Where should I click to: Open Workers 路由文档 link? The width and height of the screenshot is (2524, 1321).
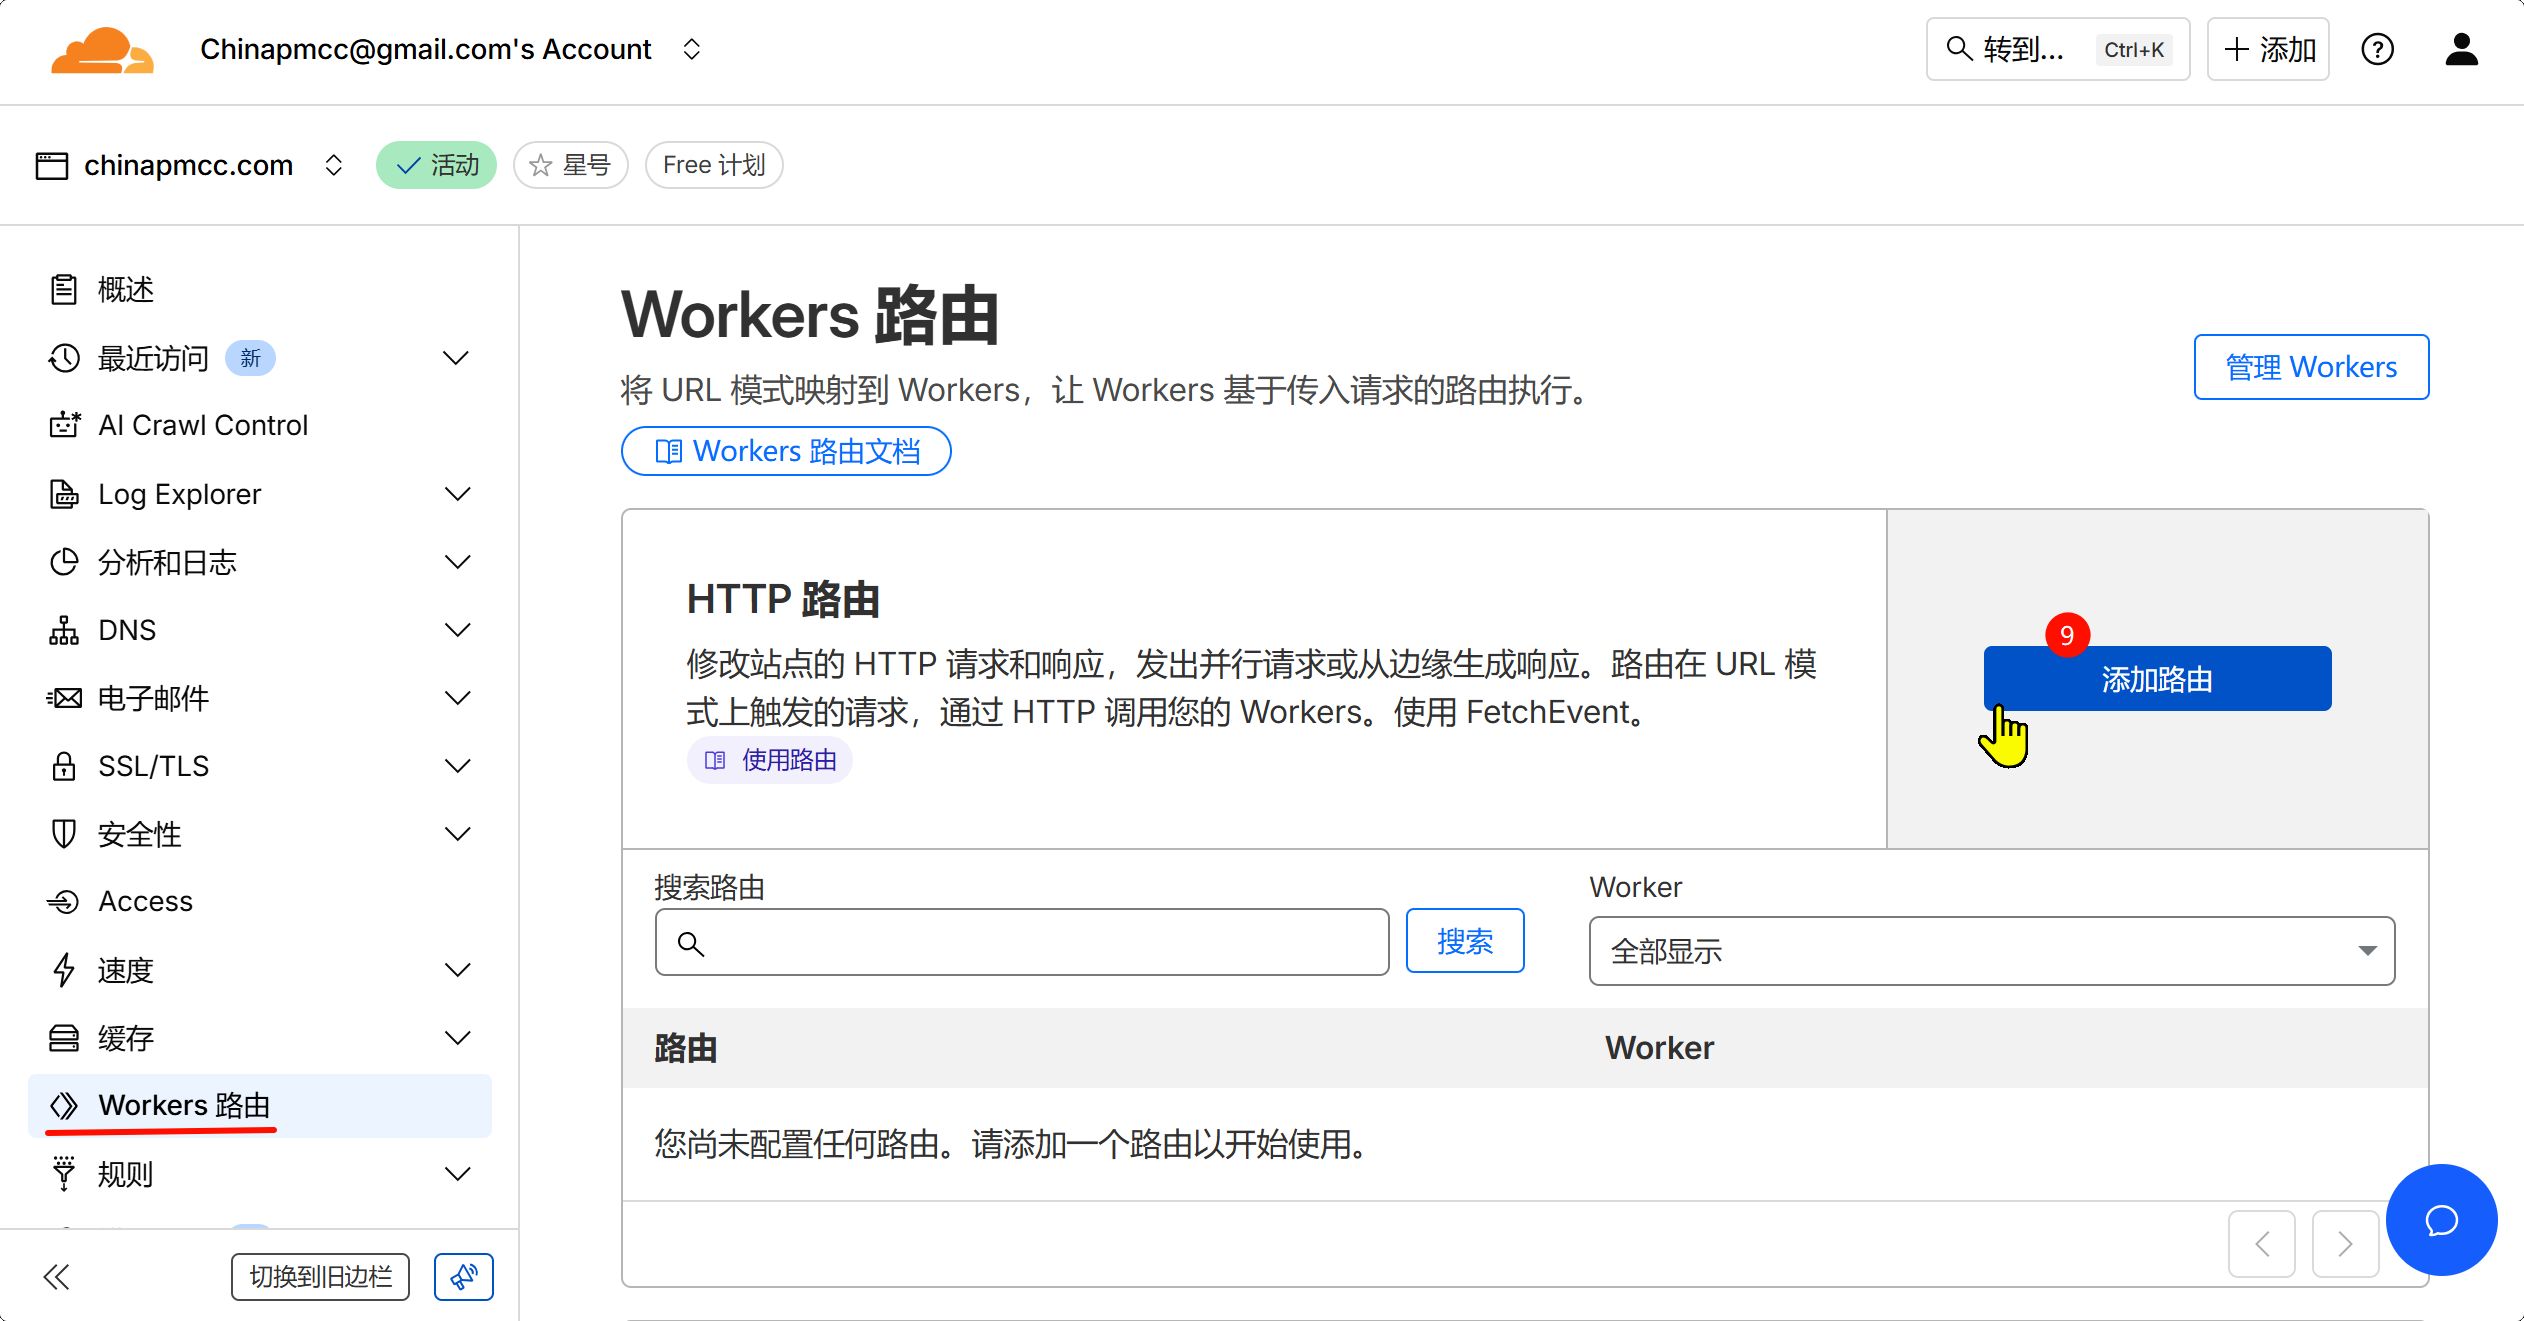pos(786,451)
